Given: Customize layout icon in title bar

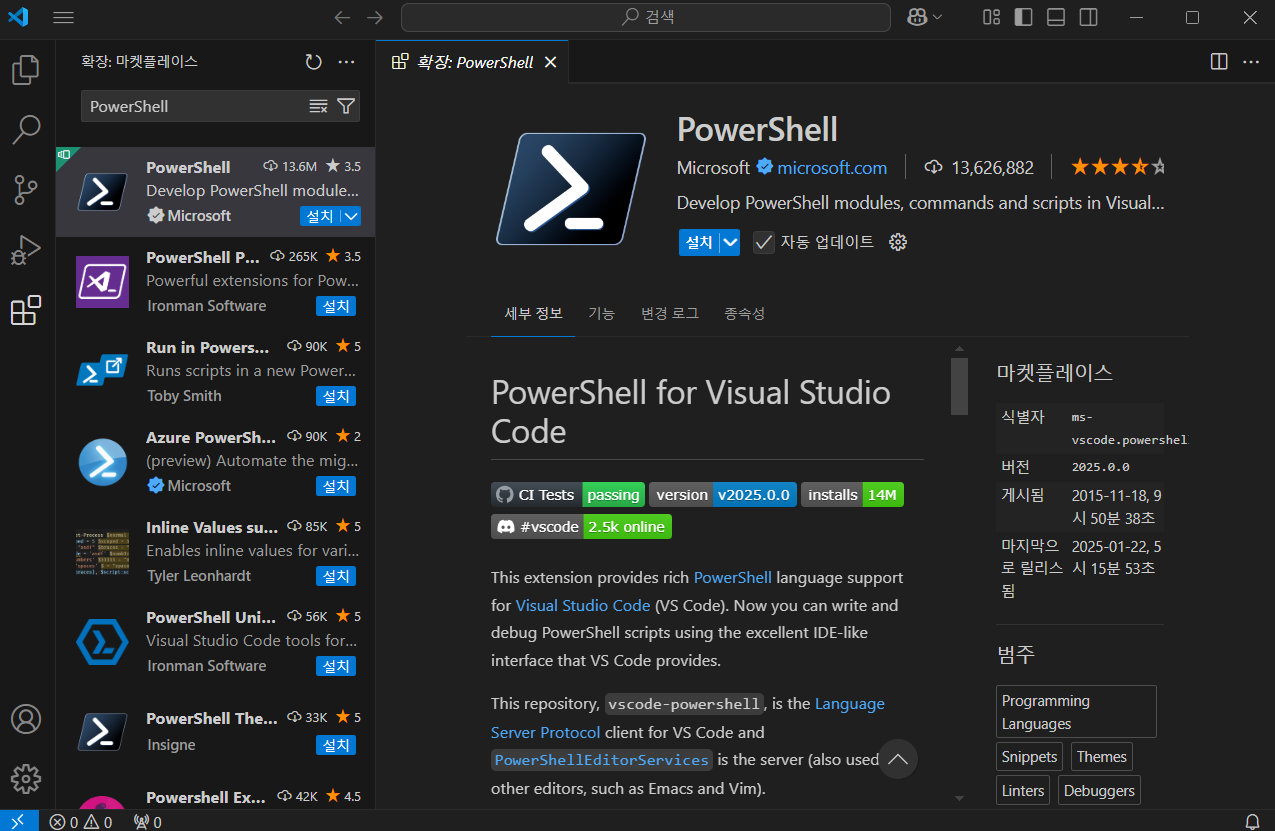Looking at the screenshot, I should (991, 17).
